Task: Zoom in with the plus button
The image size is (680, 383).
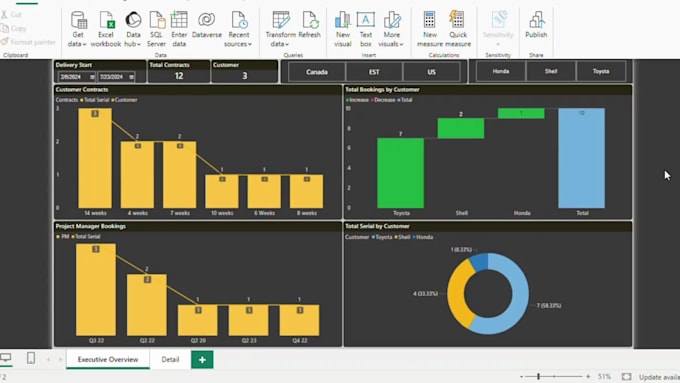Action: [x=588, y=376]
